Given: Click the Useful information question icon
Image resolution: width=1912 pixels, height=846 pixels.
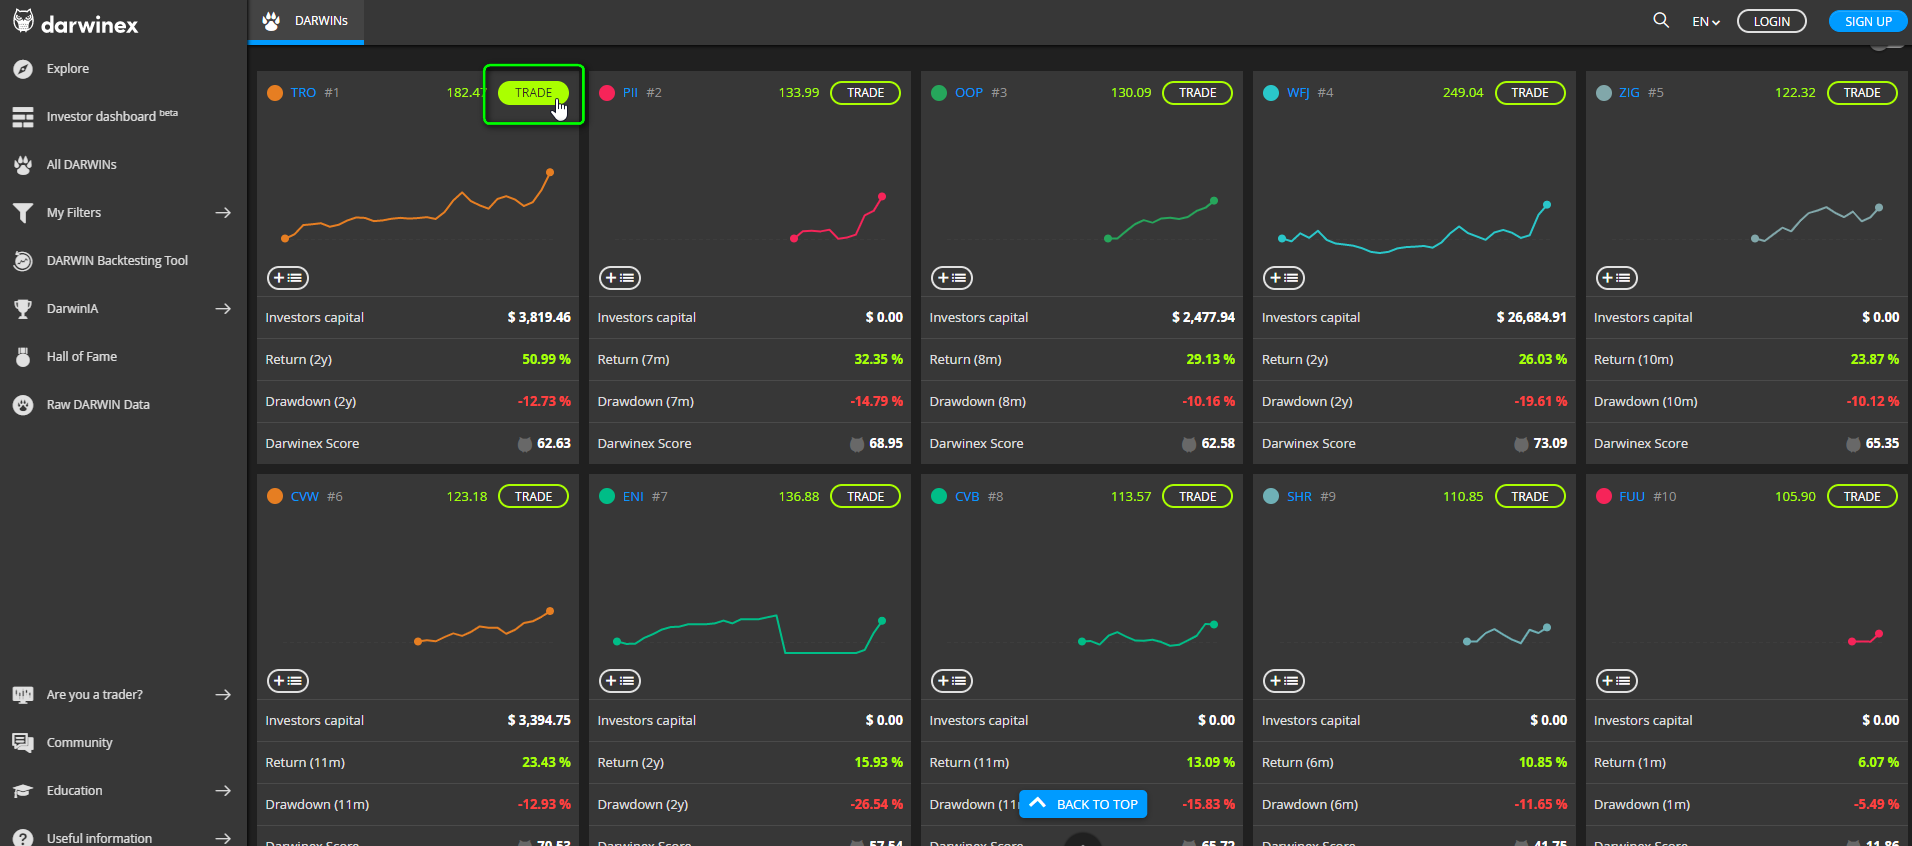Looking at the screenshot, I should tap(23, 838).
